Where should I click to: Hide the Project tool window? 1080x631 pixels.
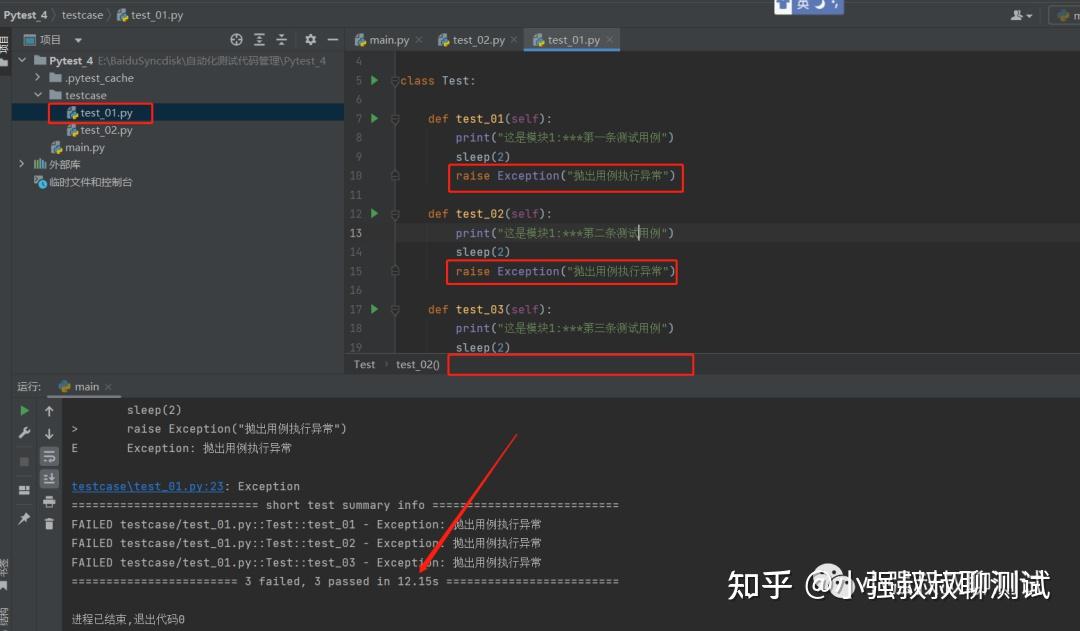[x=333, y=40]
